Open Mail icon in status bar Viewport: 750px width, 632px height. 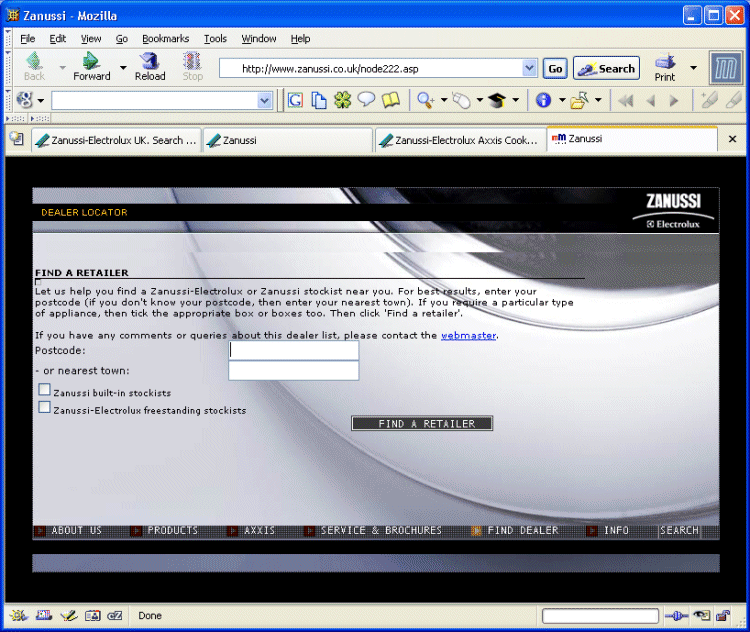pos(44,615)
